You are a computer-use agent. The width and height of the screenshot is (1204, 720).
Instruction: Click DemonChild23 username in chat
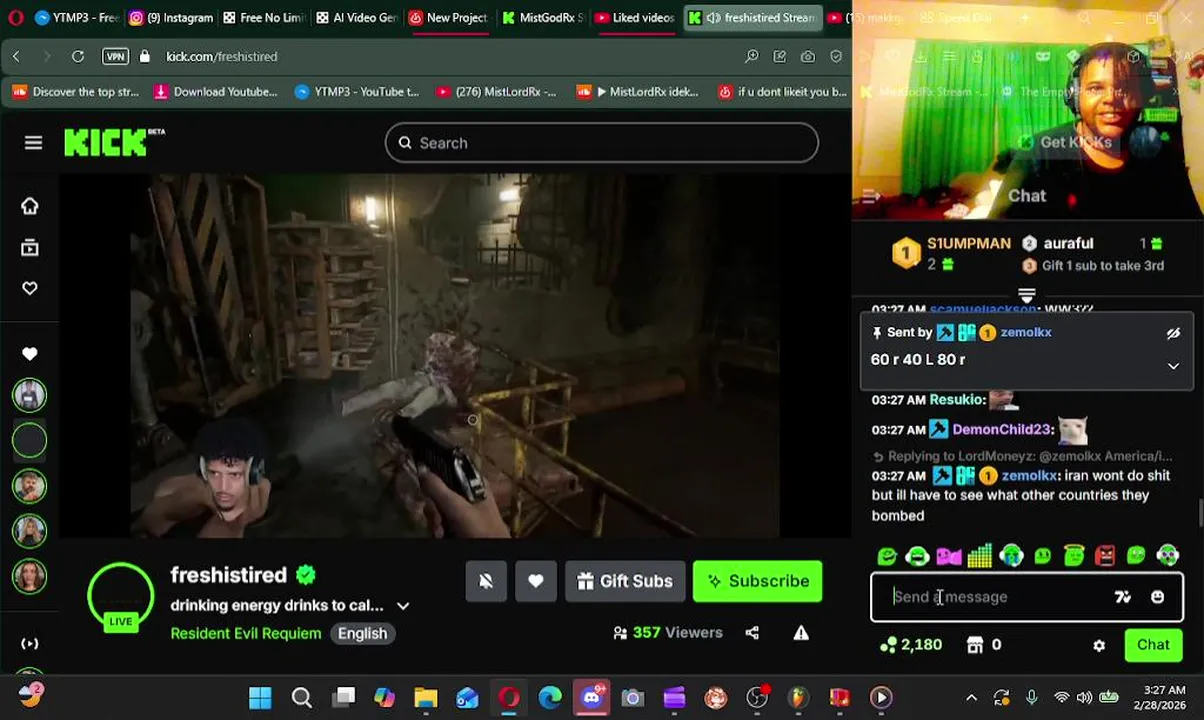1002,429
